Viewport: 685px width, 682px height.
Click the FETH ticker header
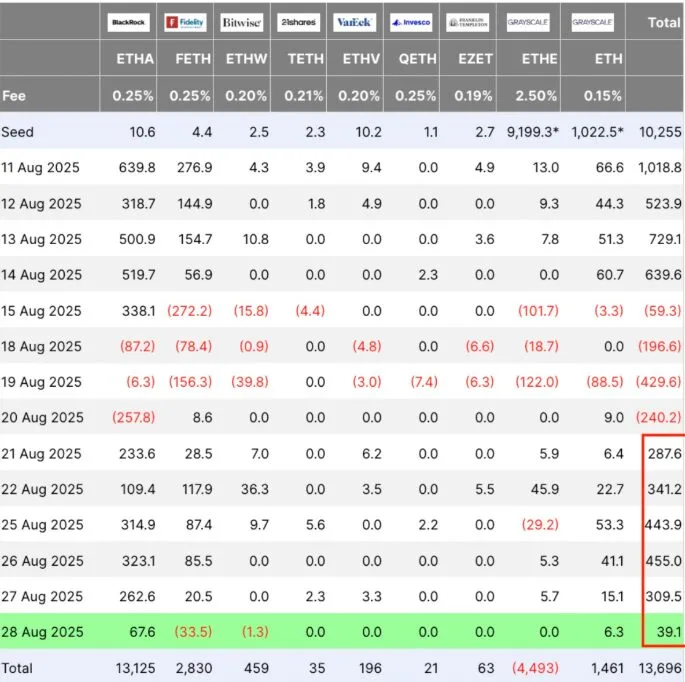(193, 59)
